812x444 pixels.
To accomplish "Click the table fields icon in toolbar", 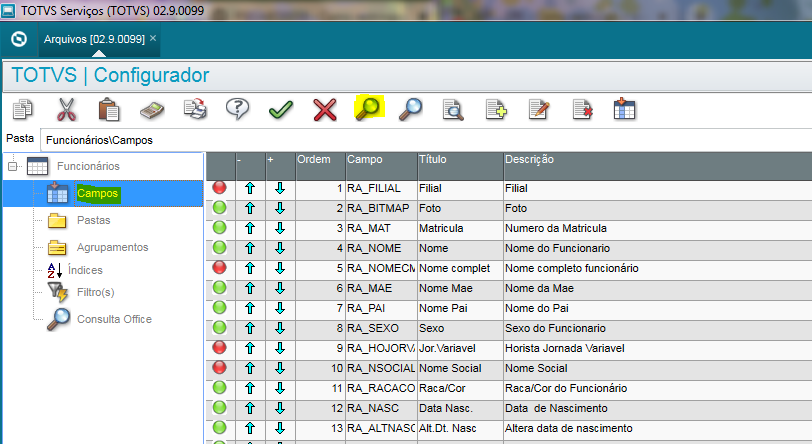I will (x=624, y=109).
